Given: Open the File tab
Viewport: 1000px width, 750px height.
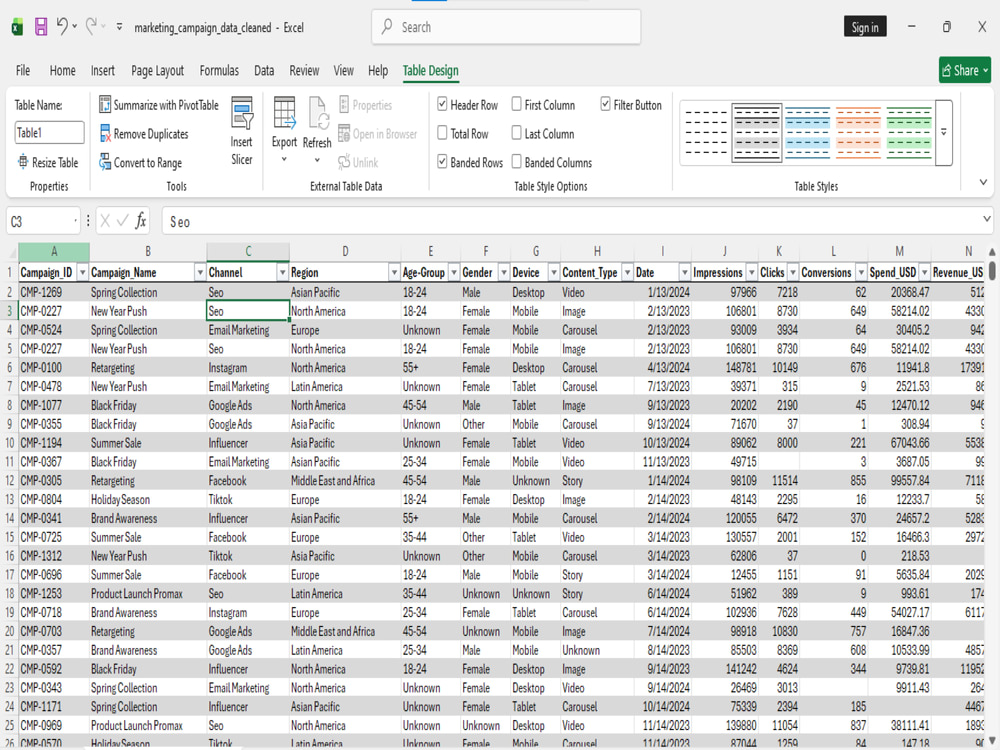Looking at the screenshot, I should (23, 70).
